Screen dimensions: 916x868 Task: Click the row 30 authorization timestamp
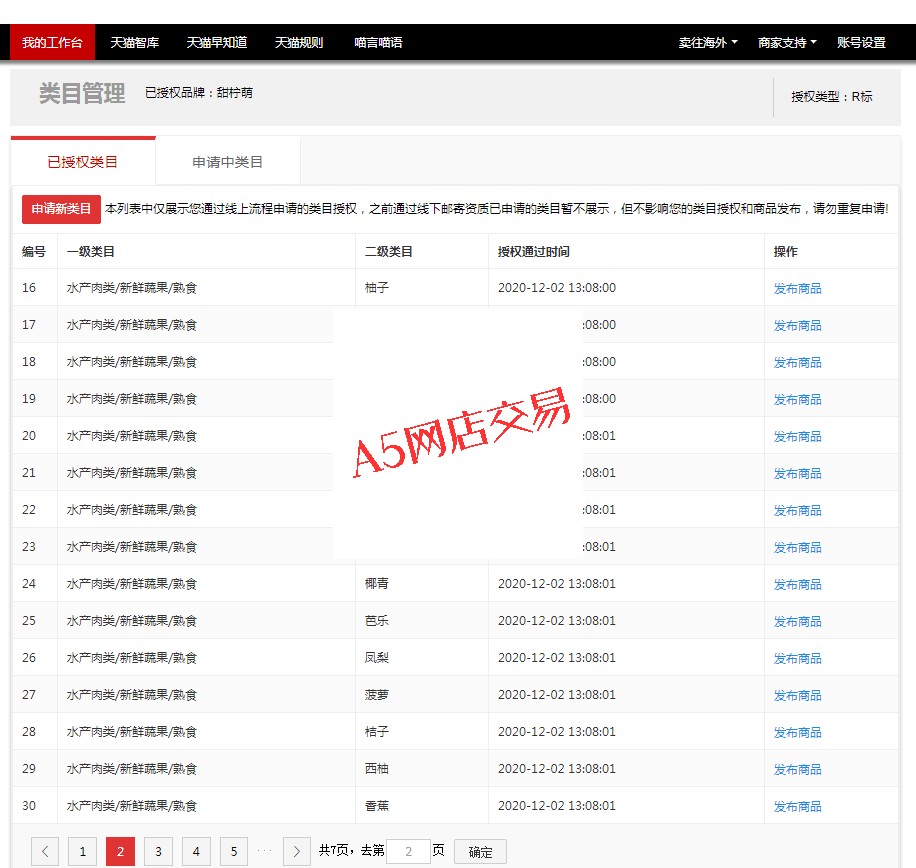click(557, 805)
